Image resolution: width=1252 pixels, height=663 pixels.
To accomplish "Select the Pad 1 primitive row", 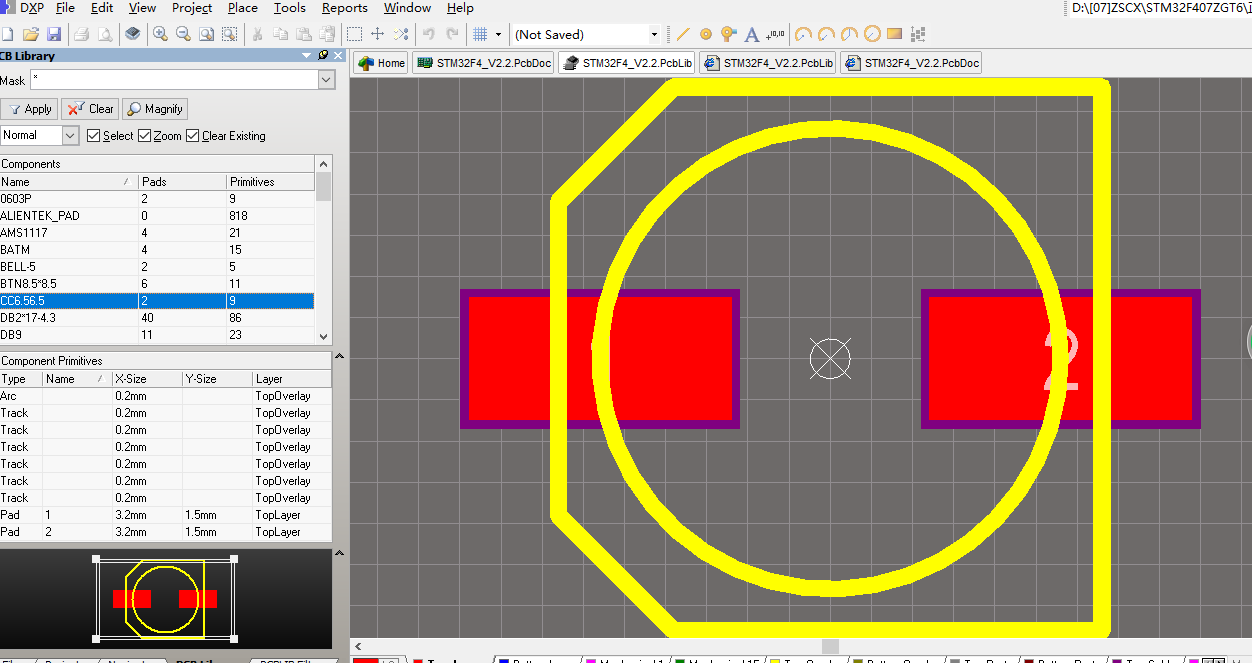I will coord(165,515).
